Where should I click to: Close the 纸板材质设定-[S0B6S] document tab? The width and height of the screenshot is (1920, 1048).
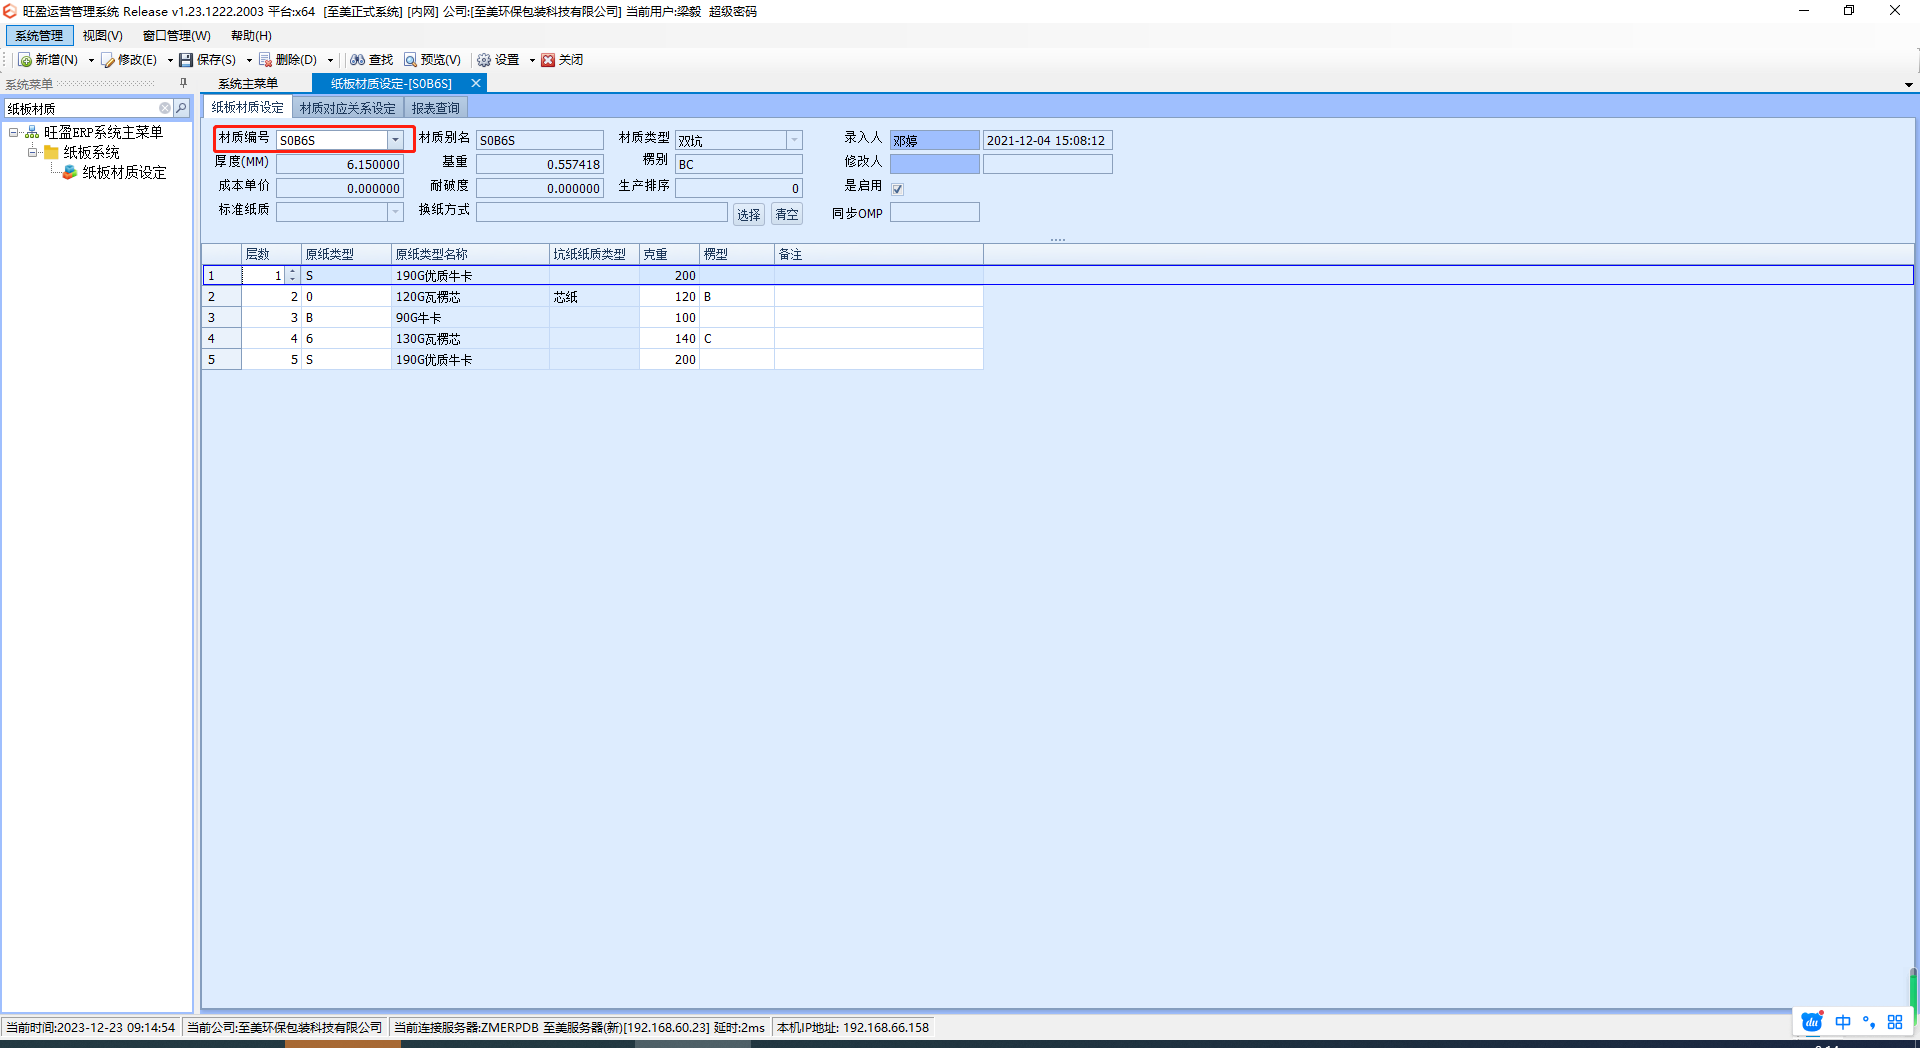[476, 83]
